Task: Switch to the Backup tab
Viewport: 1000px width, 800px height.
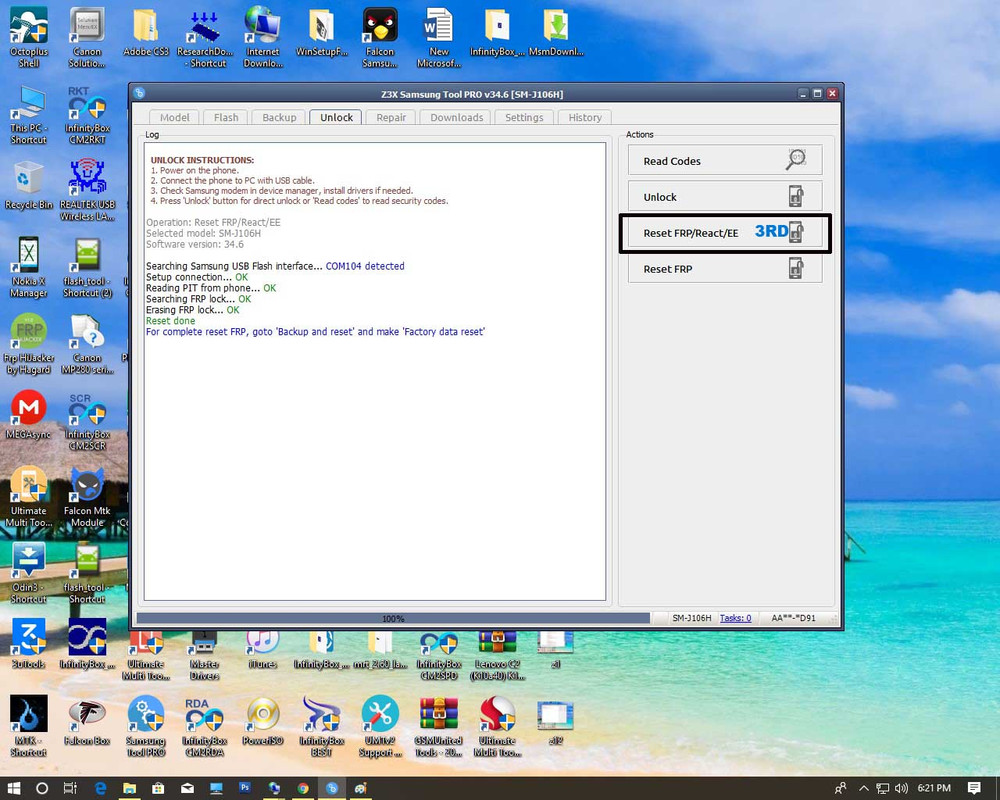Action: point(279,117)
